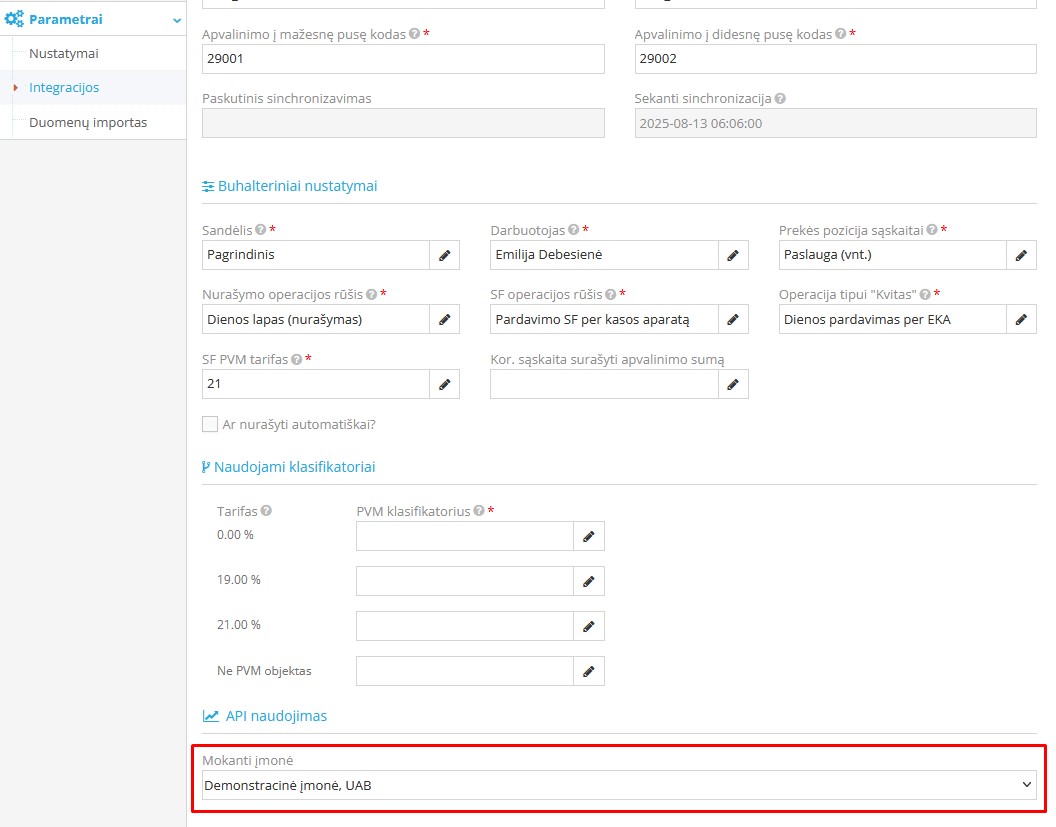Open Nustatymai in the sidebar
Image resolution: width=1056 pixels, height=827 pixels.
pyautogui.click(x=64, y=53)
